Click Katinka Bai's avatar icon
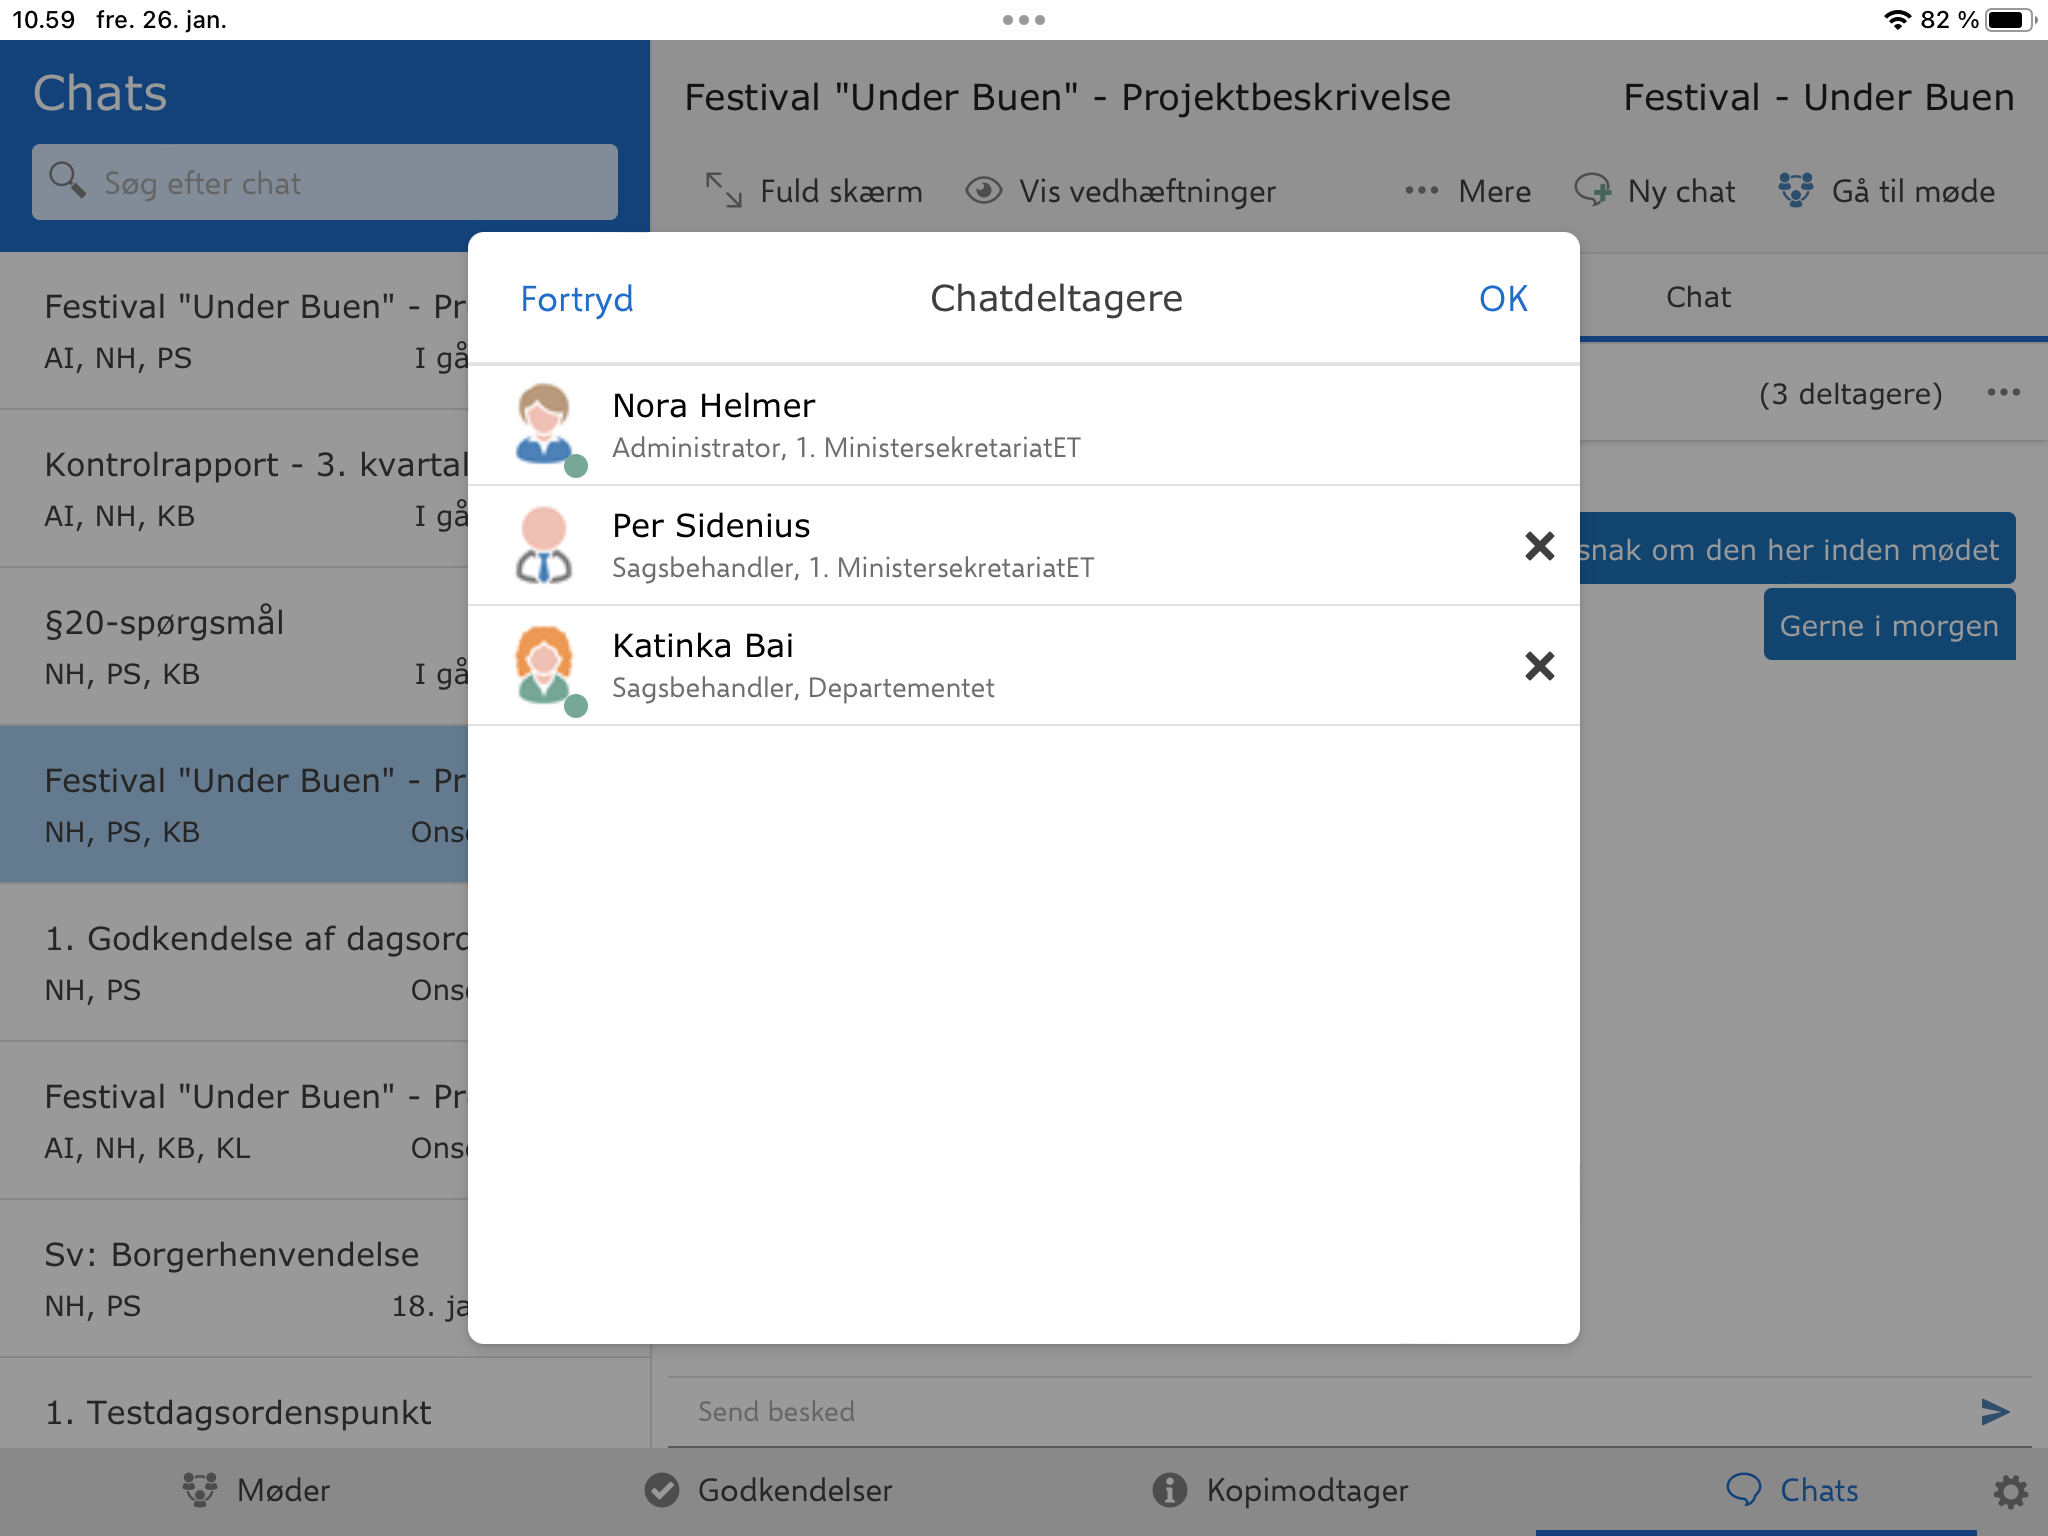2048x1536 pixels. click(544, 665)
